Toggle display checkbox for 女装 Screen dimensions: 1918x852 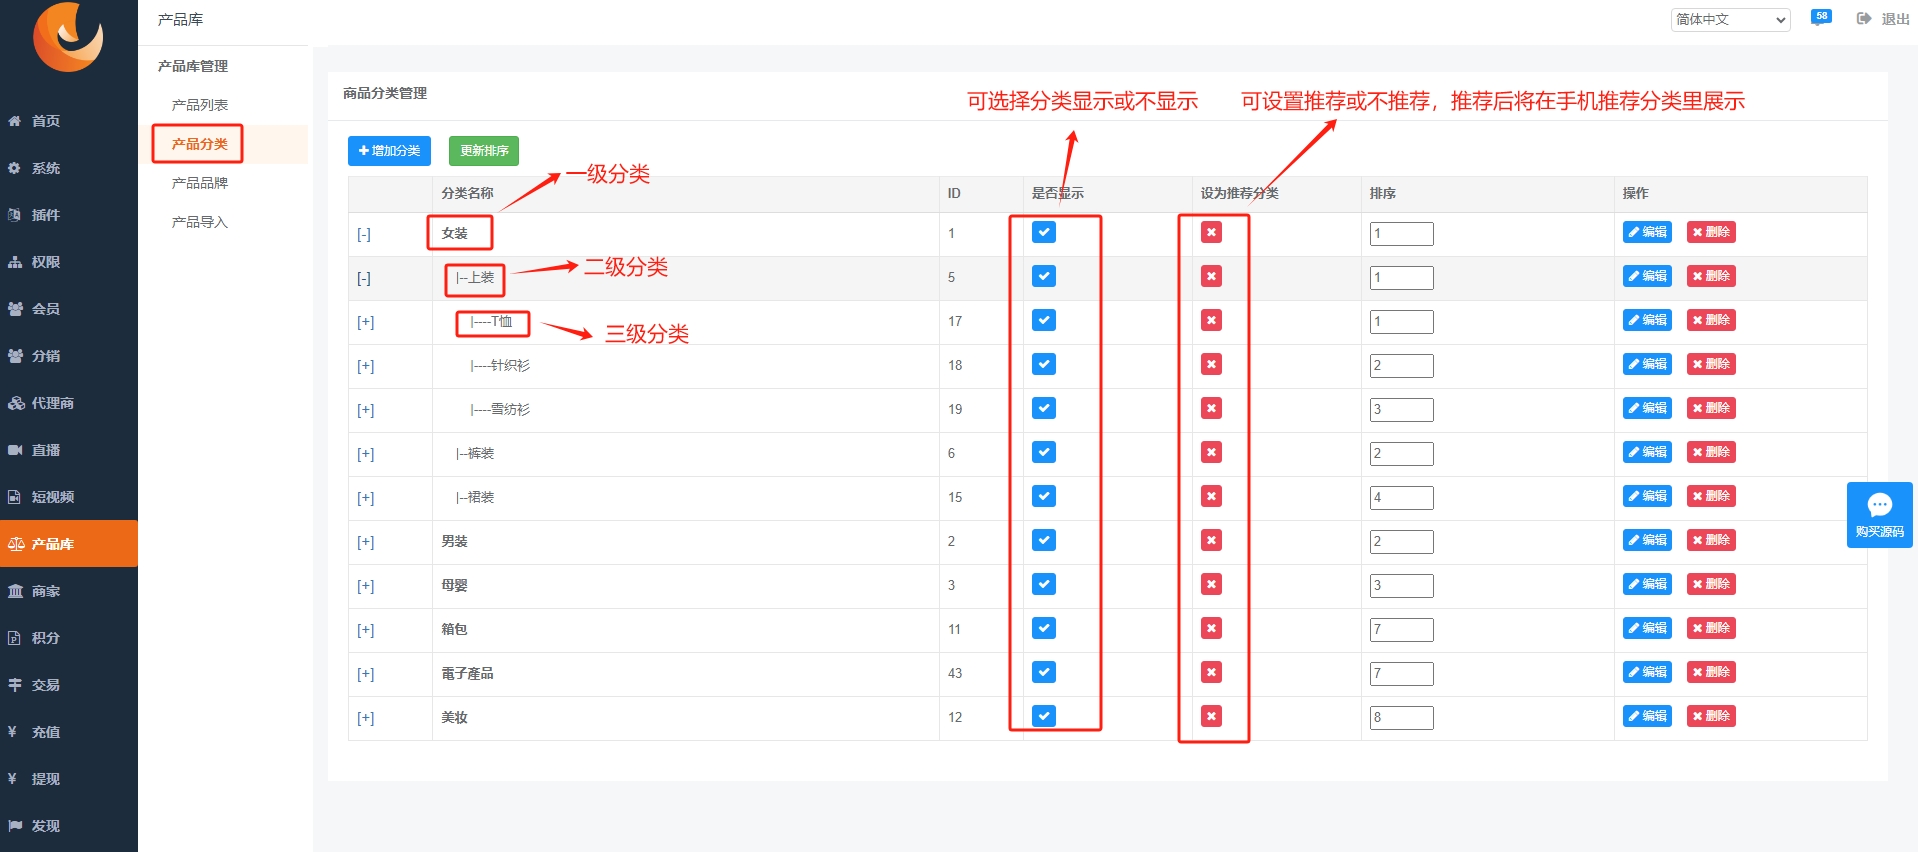tap(1044, 232)
